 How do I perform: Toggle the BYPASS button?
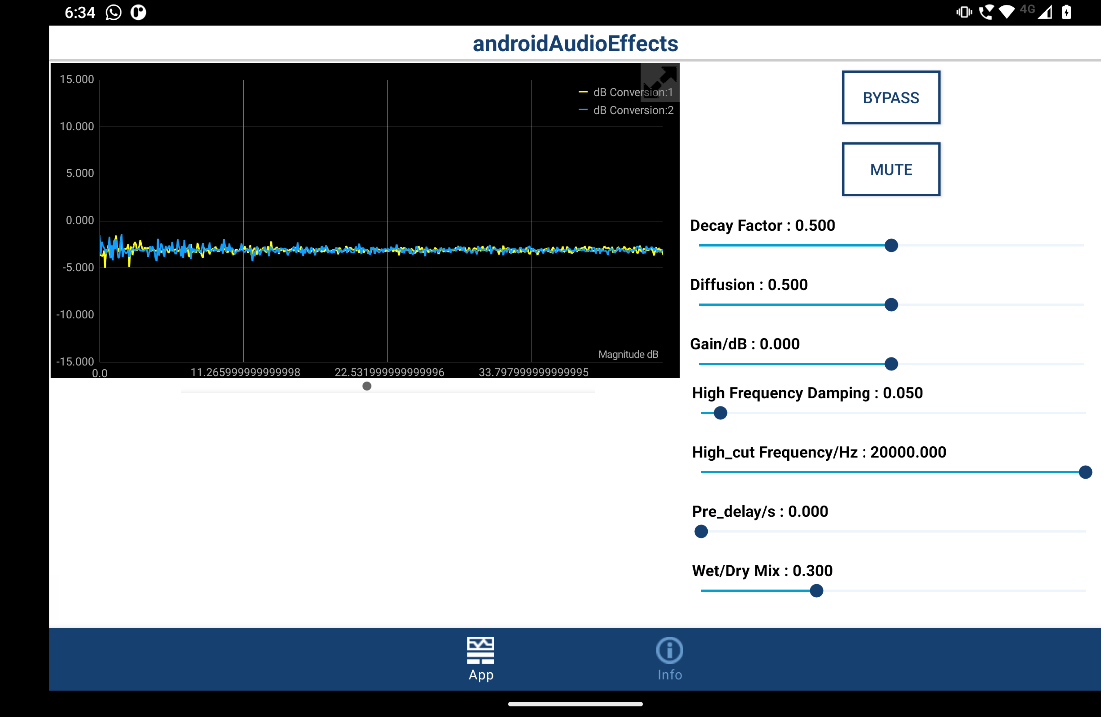tap(891, 98)
